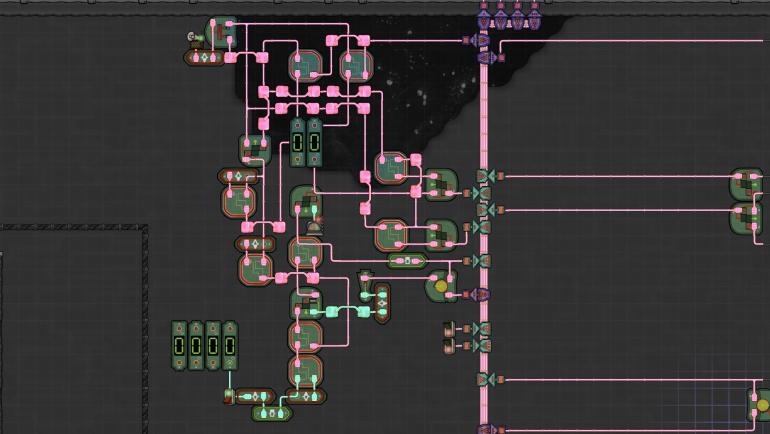Viewport: 770px width, 434px height.
Task: Select second digit of the four-digit display
Action: point(196,346)
